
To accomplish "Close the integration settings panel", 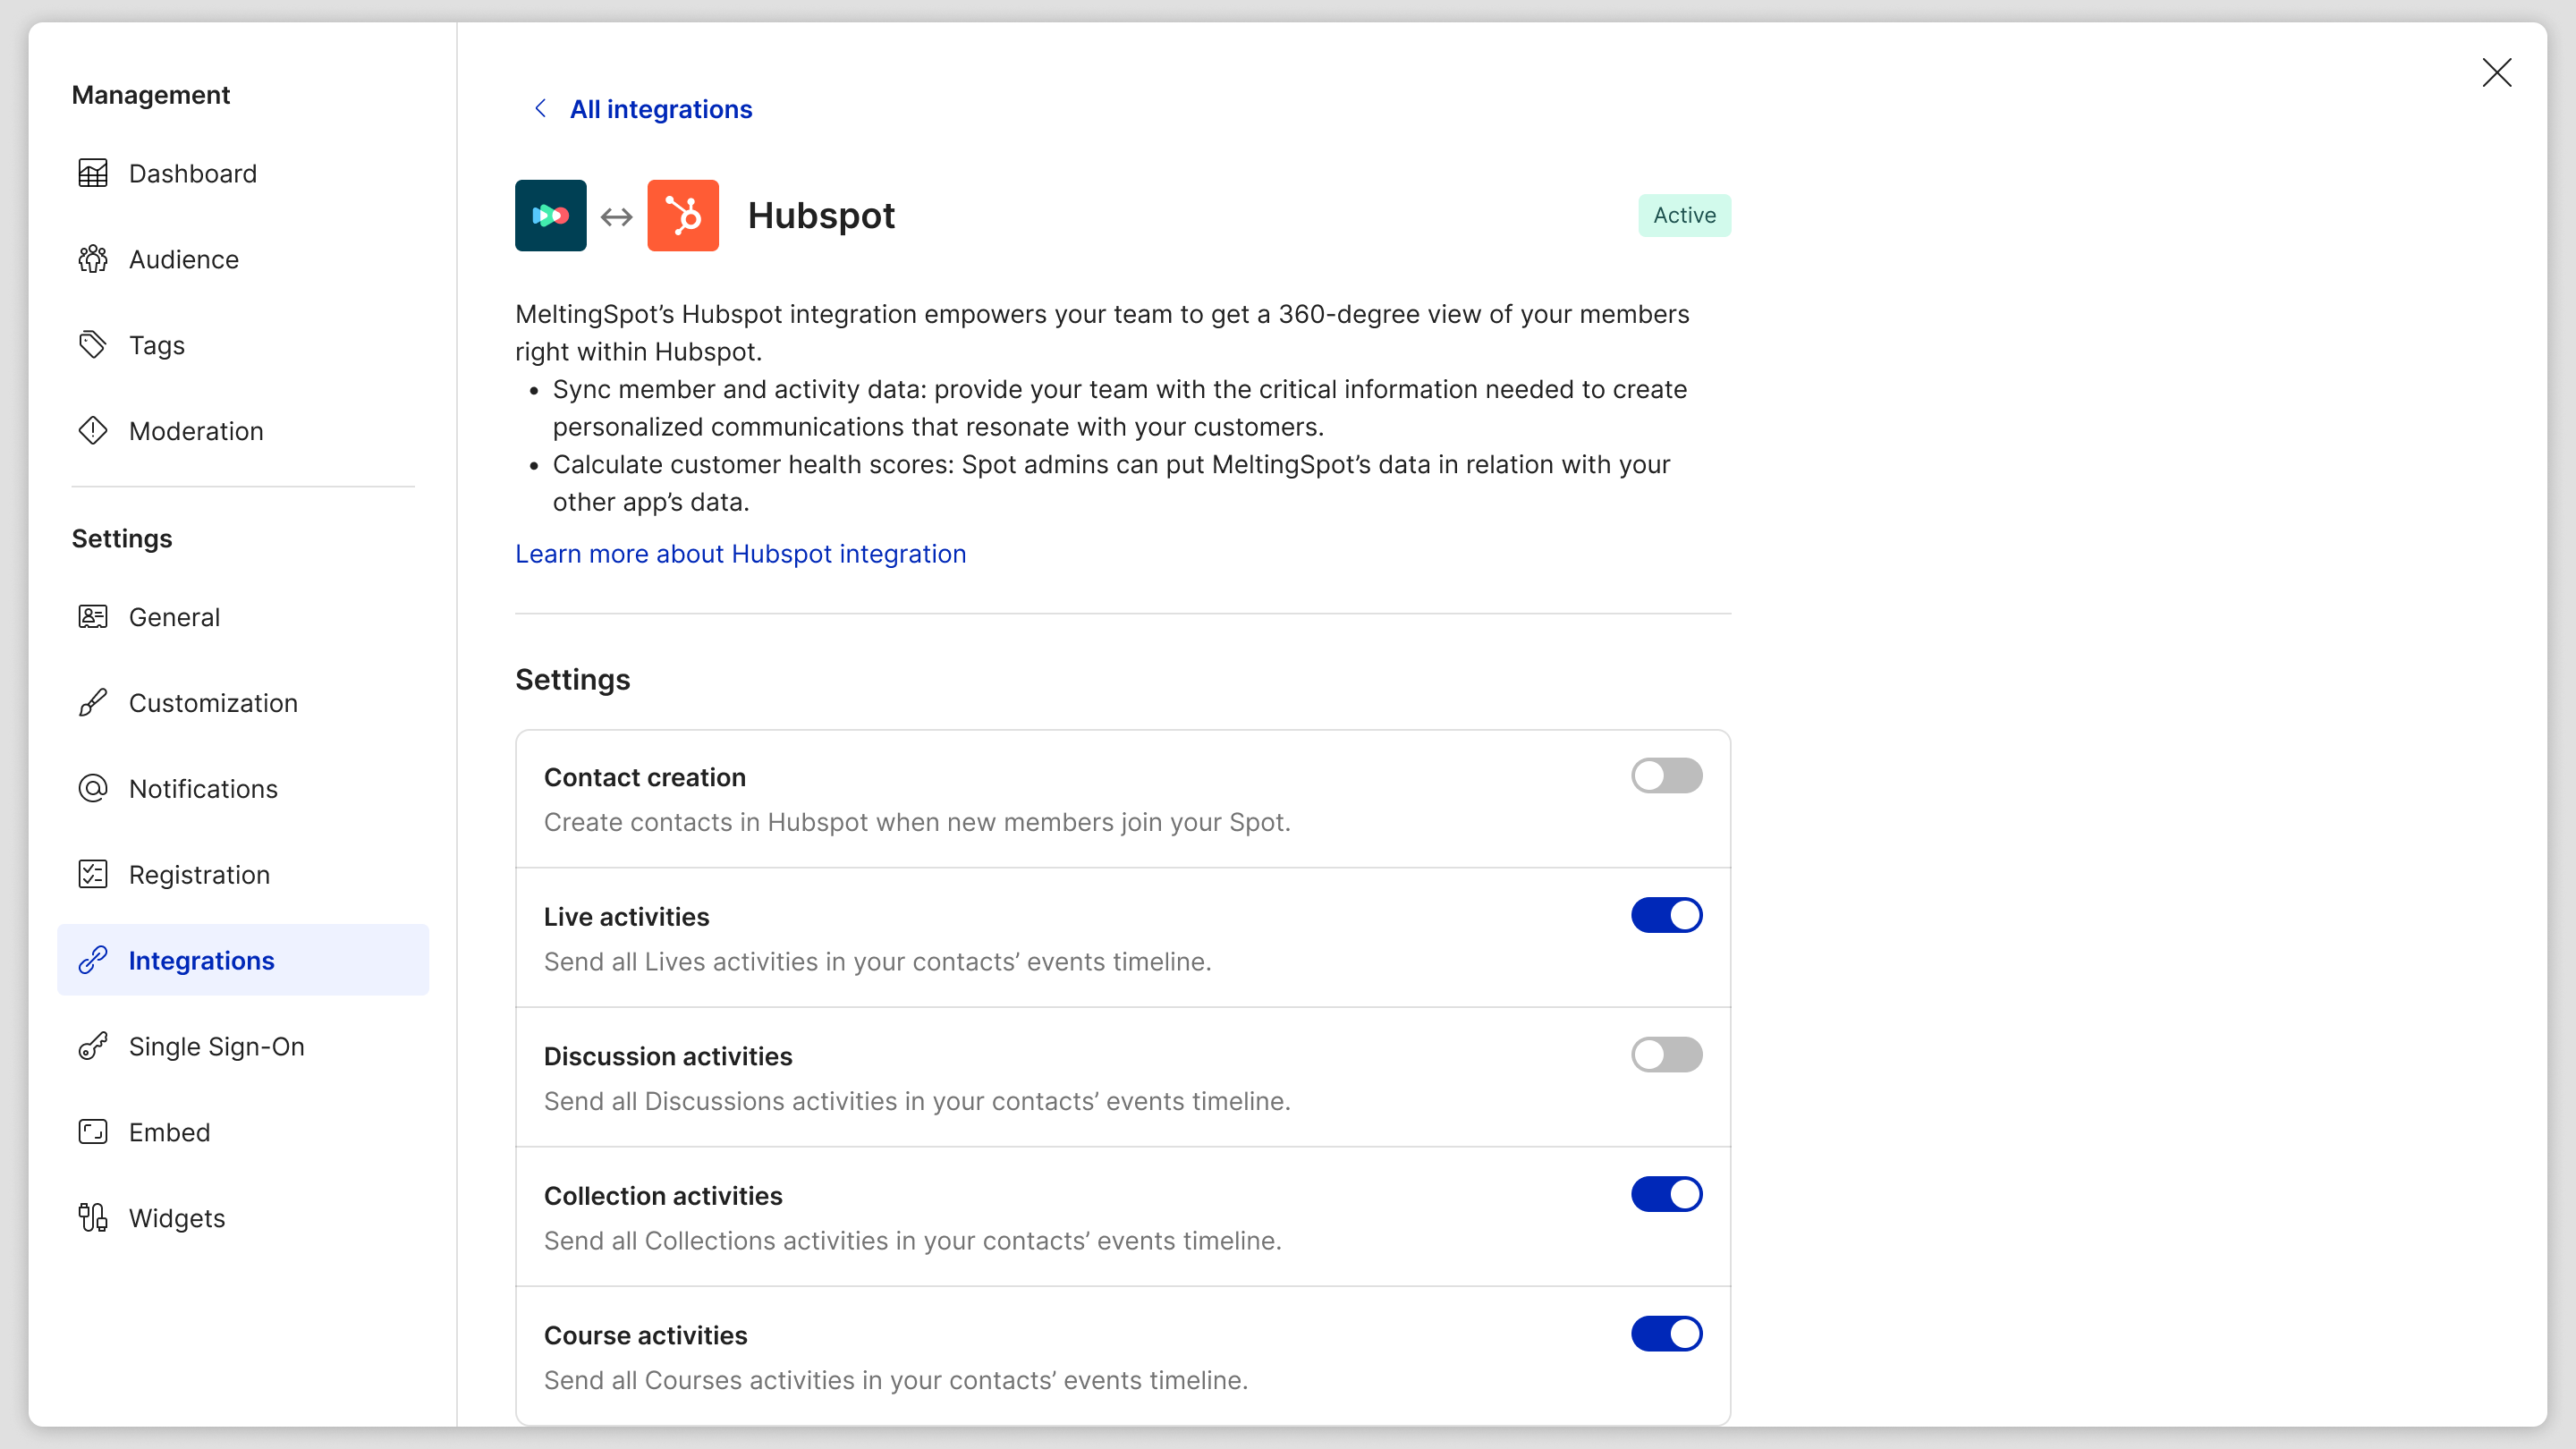I will pos(2497,72).
